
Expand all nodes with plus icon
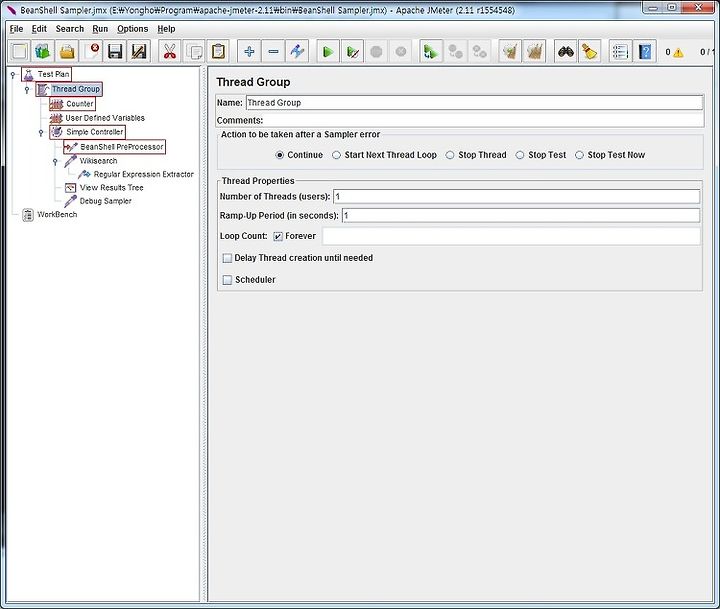(x=249, y=51)
